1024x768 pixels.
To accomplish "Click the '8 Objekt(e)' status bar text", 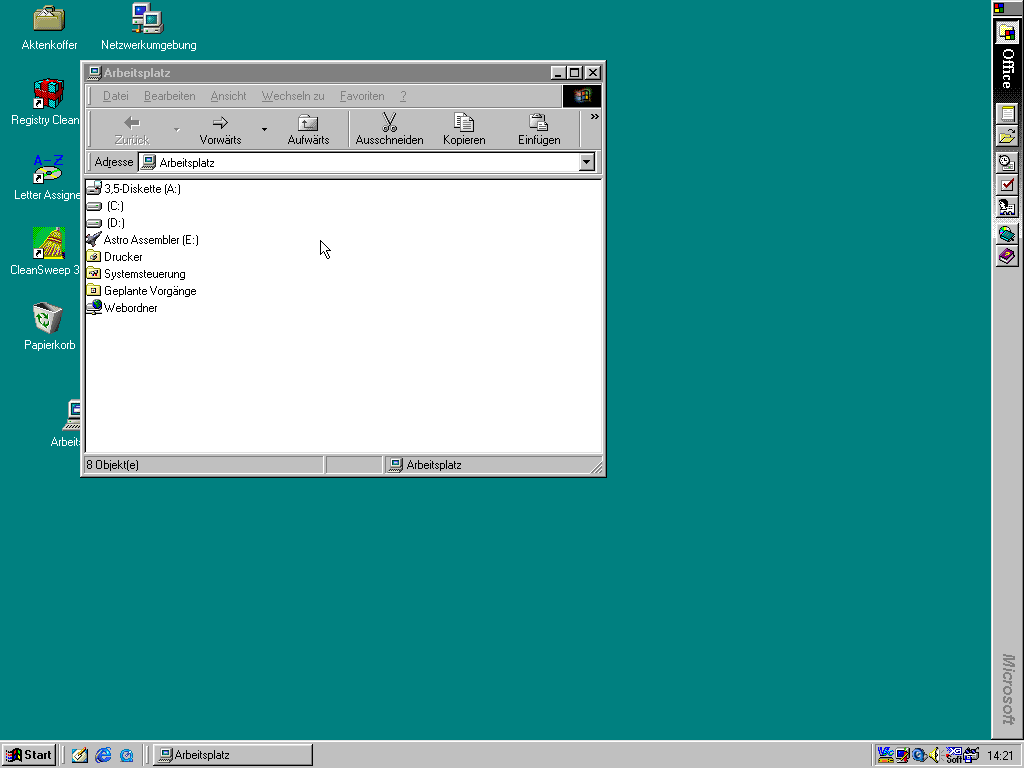I will tap(112, 465).
